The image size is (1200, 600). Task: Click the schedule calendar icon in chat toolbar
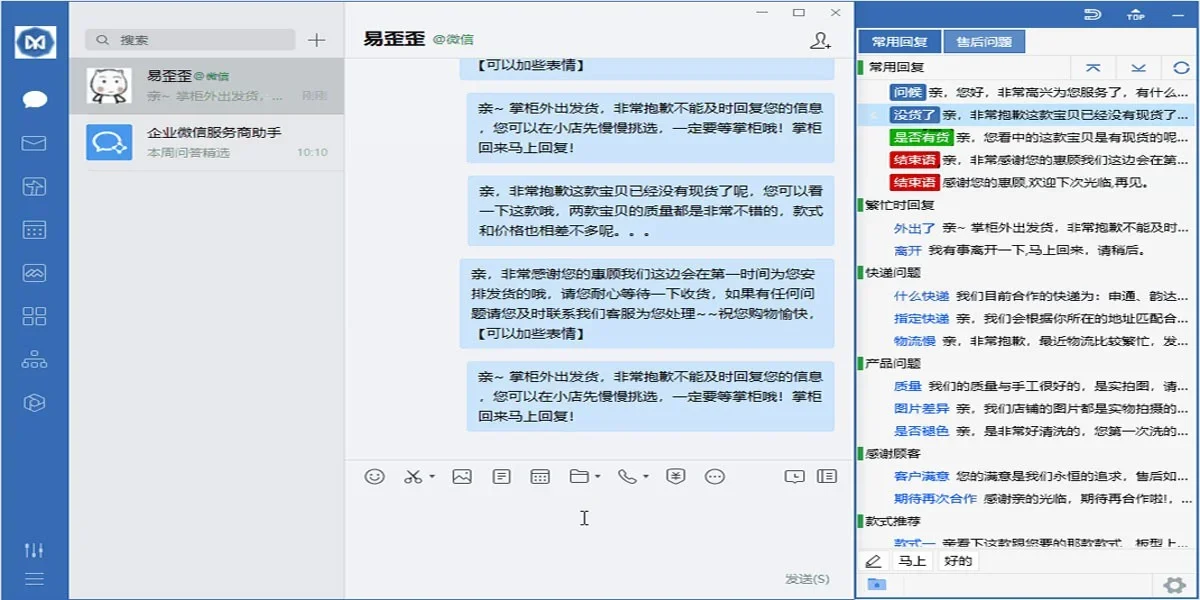(540, 477)
